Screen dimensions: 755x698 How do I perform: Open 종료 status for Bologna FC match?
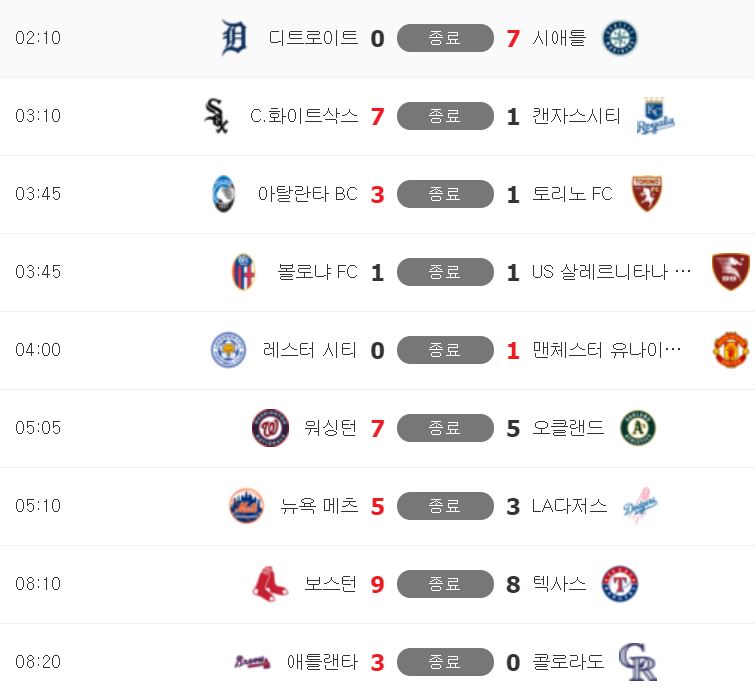click(x=445, y=272)
